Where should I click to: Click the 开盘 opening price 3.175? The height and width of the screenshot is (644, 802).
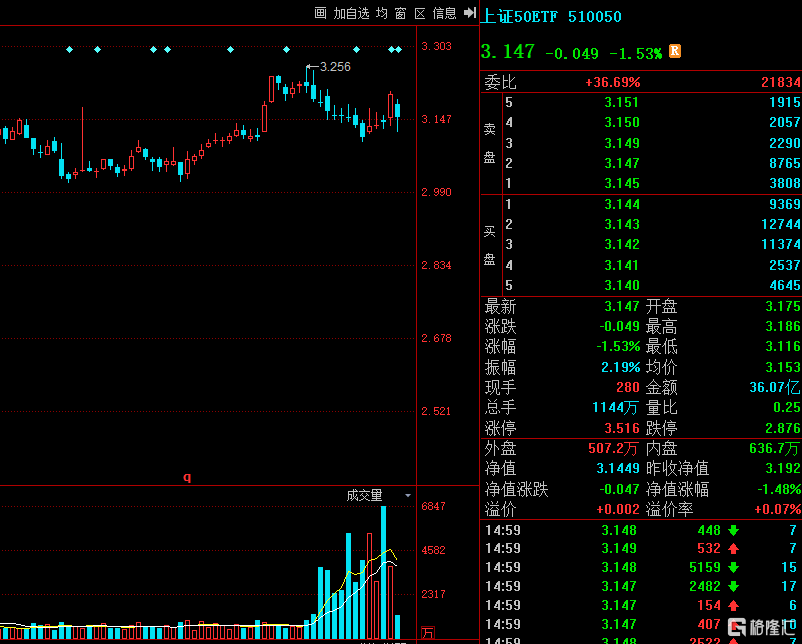[x=783, y=306]
